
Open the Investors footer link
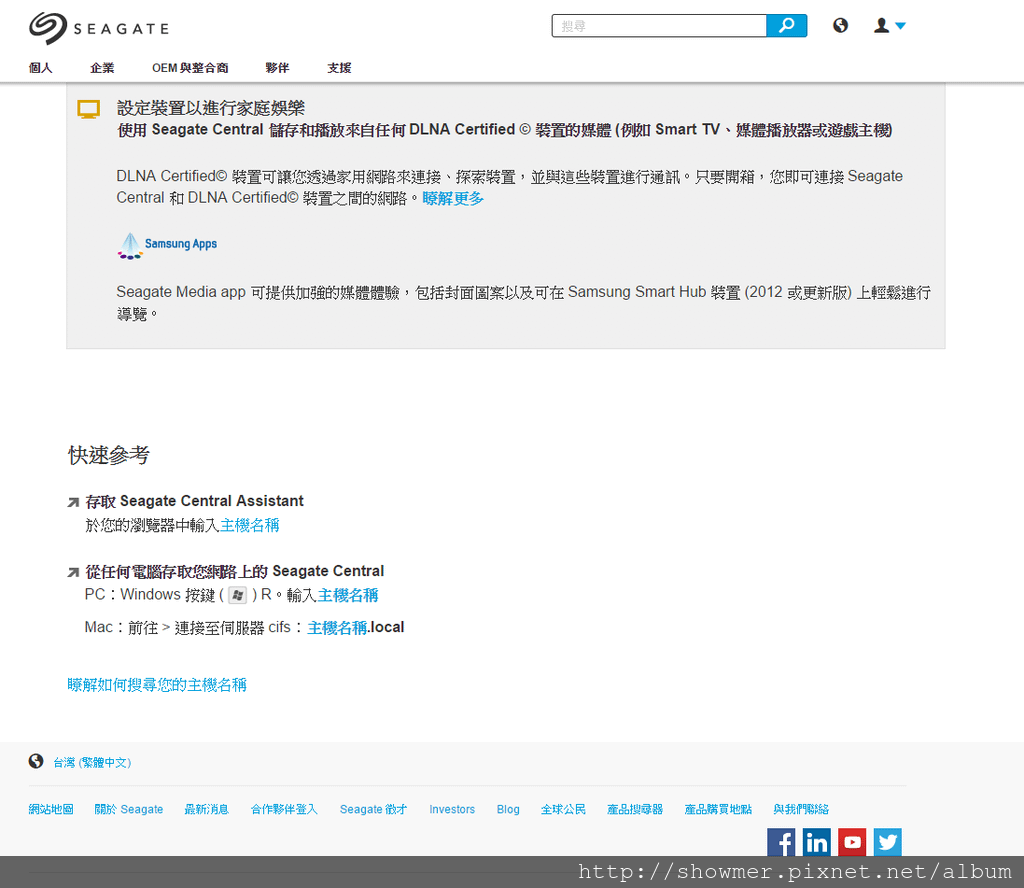(452, 809)
